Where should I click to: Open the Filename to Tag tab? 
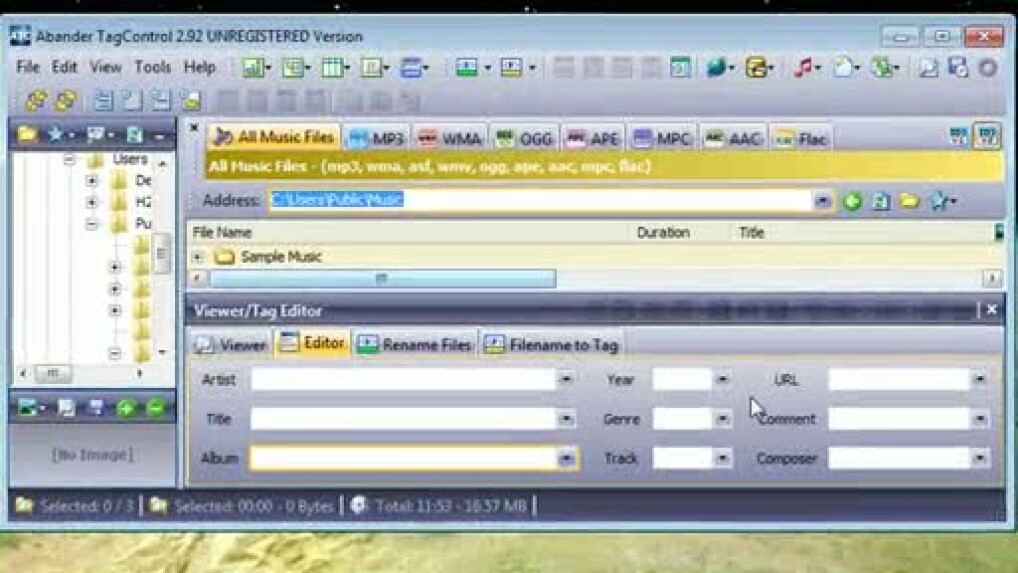coord(552,345)
